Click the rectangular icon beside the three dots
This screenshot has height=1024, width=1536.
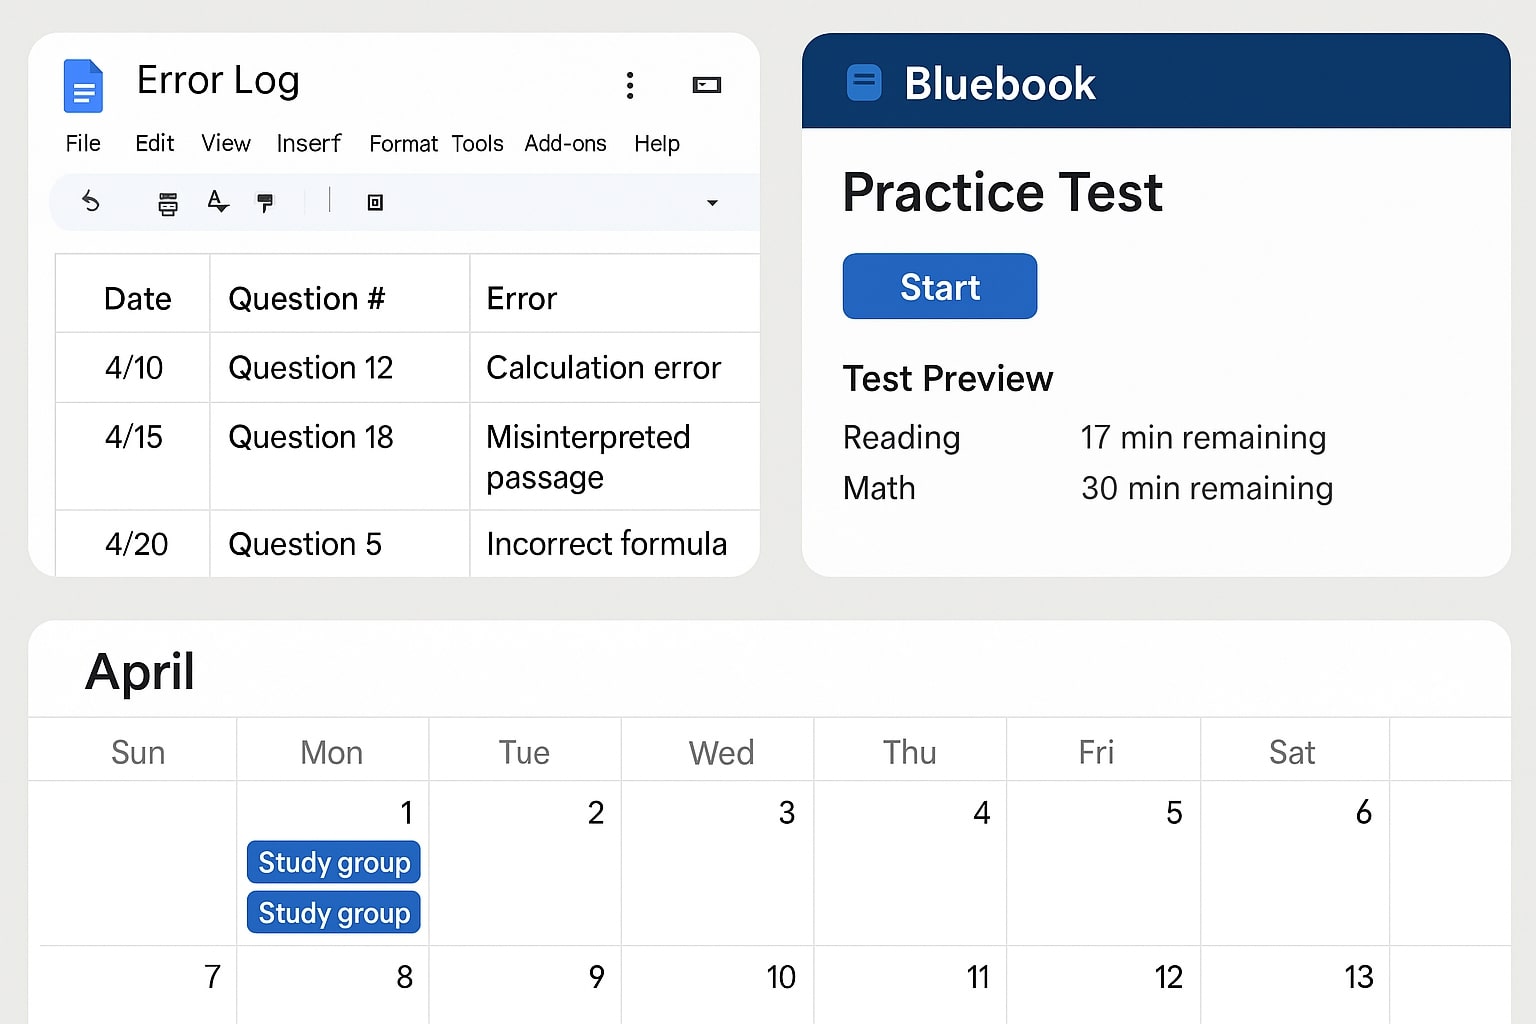click(x=707, y=85)
